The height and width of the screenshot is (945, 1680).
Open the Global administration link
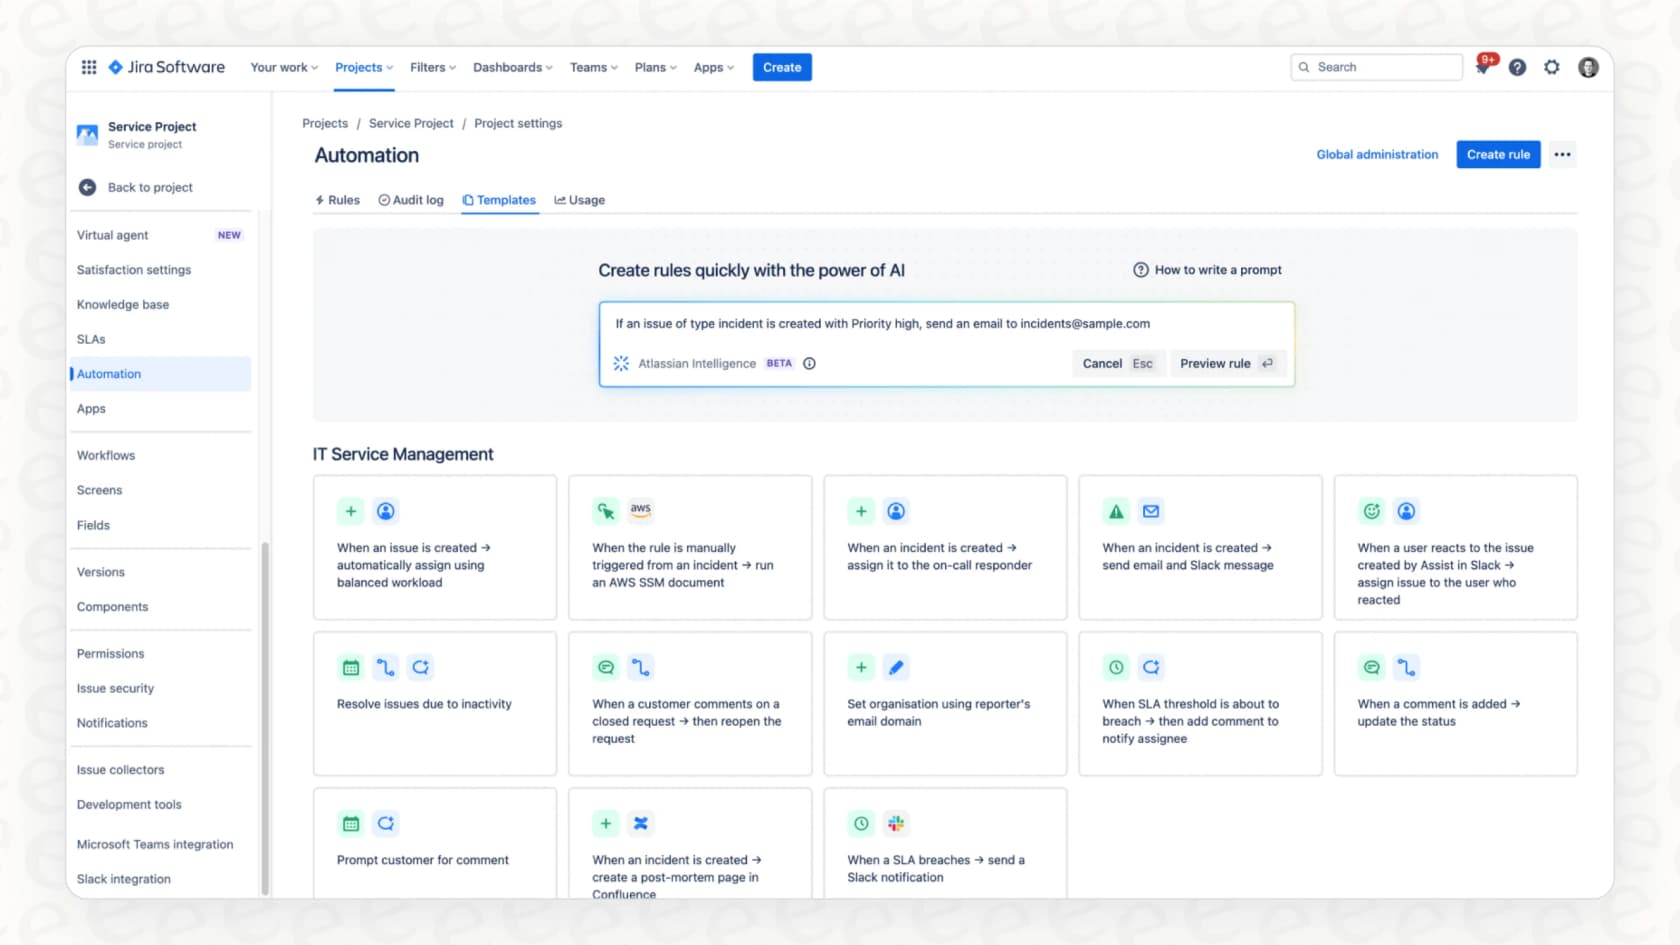click(1377, 154)
